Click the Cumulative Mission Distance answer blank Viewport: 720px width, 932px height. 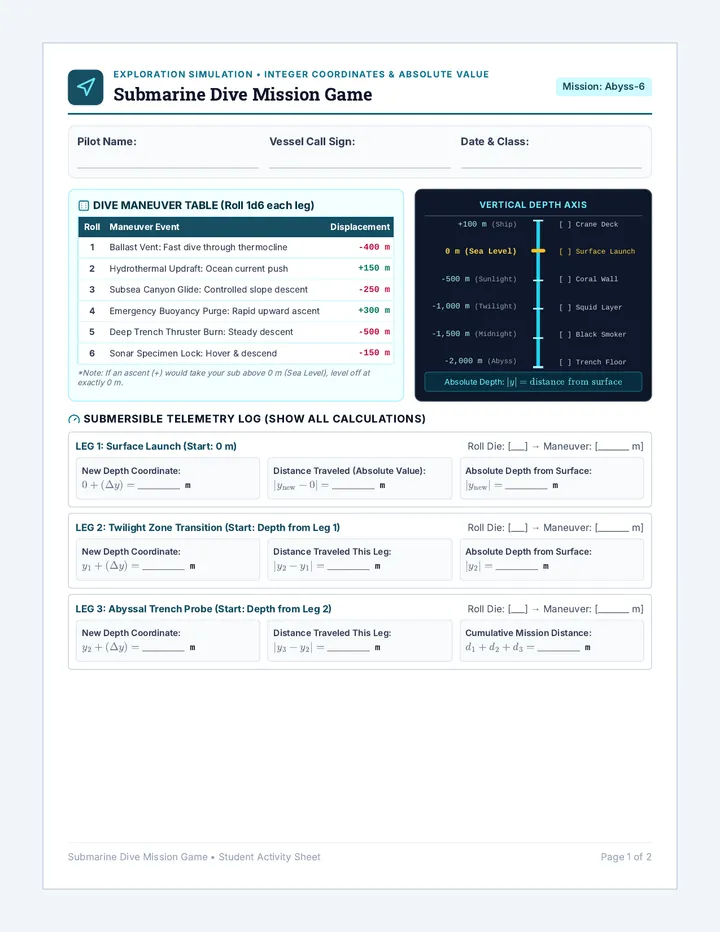[x=558, y=648]
